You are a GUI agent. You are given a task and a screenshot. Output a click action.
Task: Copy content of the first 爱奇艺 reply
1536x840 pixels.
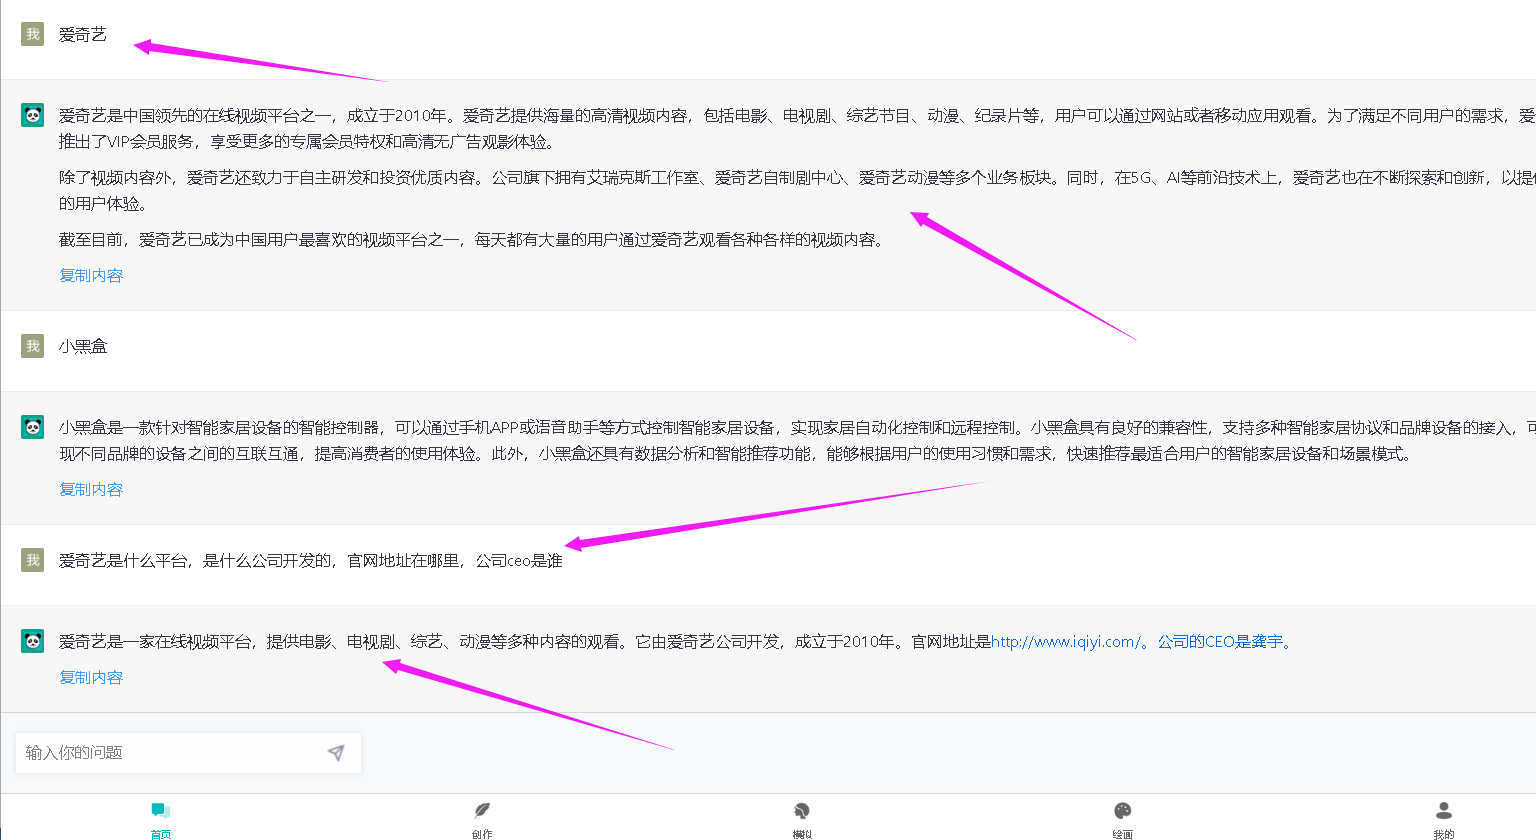[x=91, y=275]
